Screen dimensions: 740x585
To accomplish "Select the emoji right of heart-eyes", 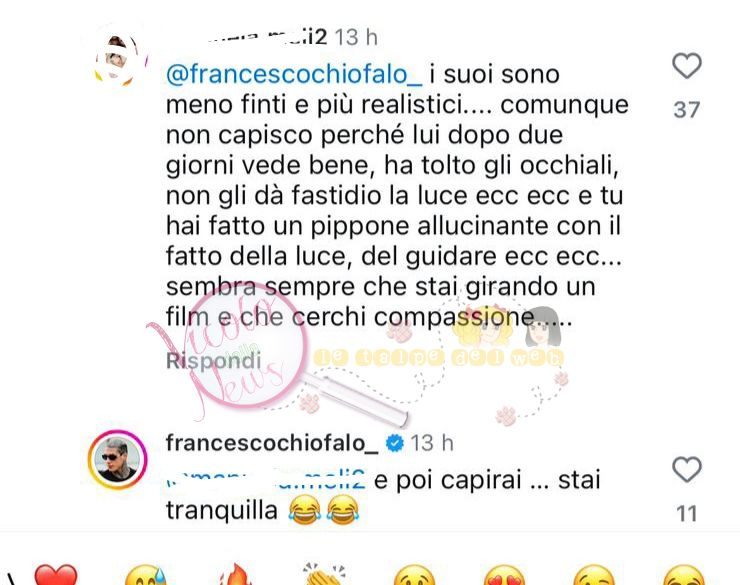I will click(594, 576).
